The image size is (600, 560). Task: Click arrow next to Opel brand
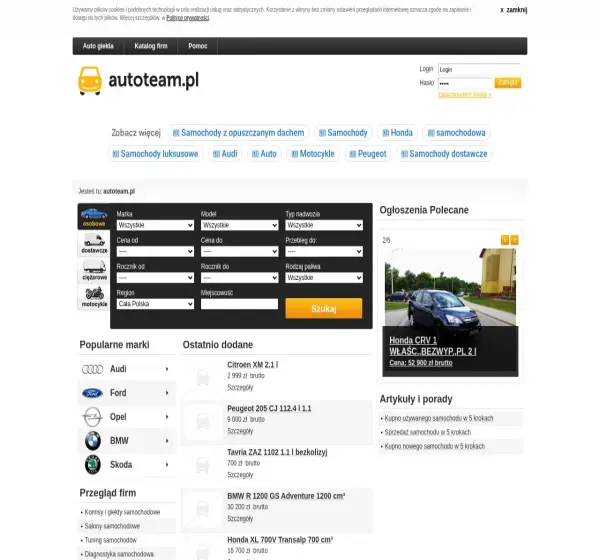[x=167, y=417]
